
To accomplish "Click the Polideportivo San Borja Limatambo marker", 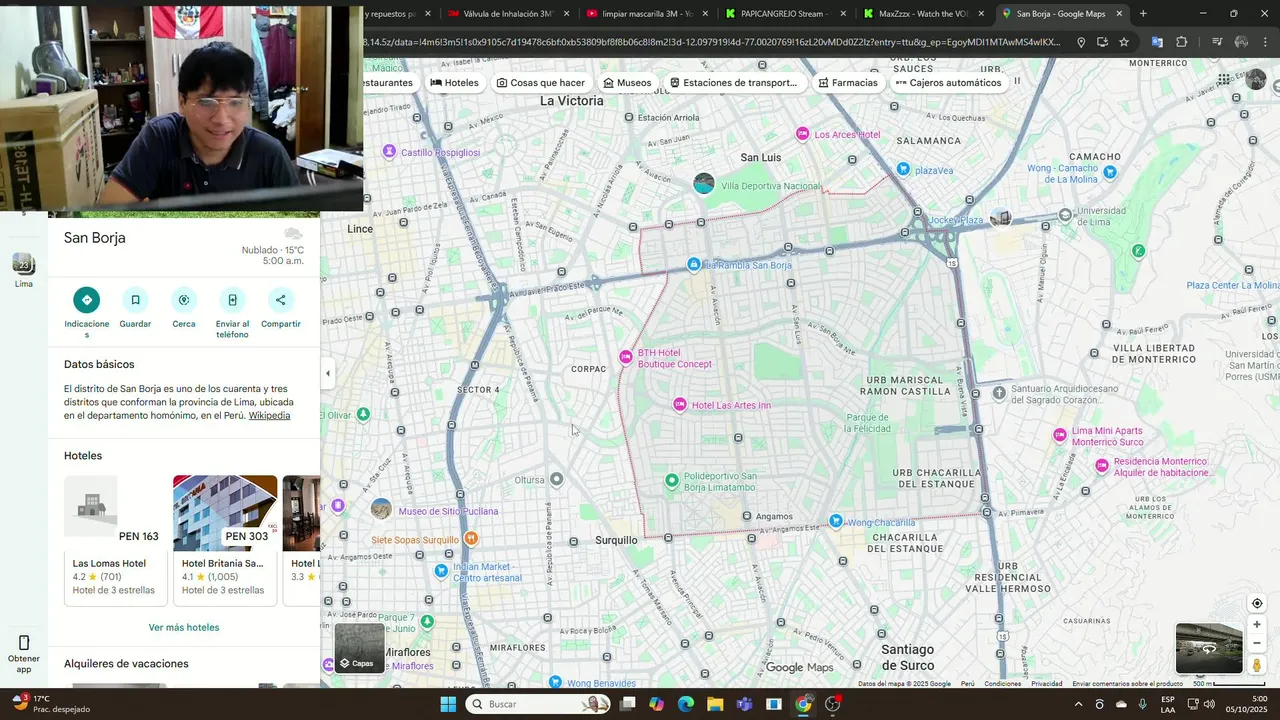I will 672,481.
